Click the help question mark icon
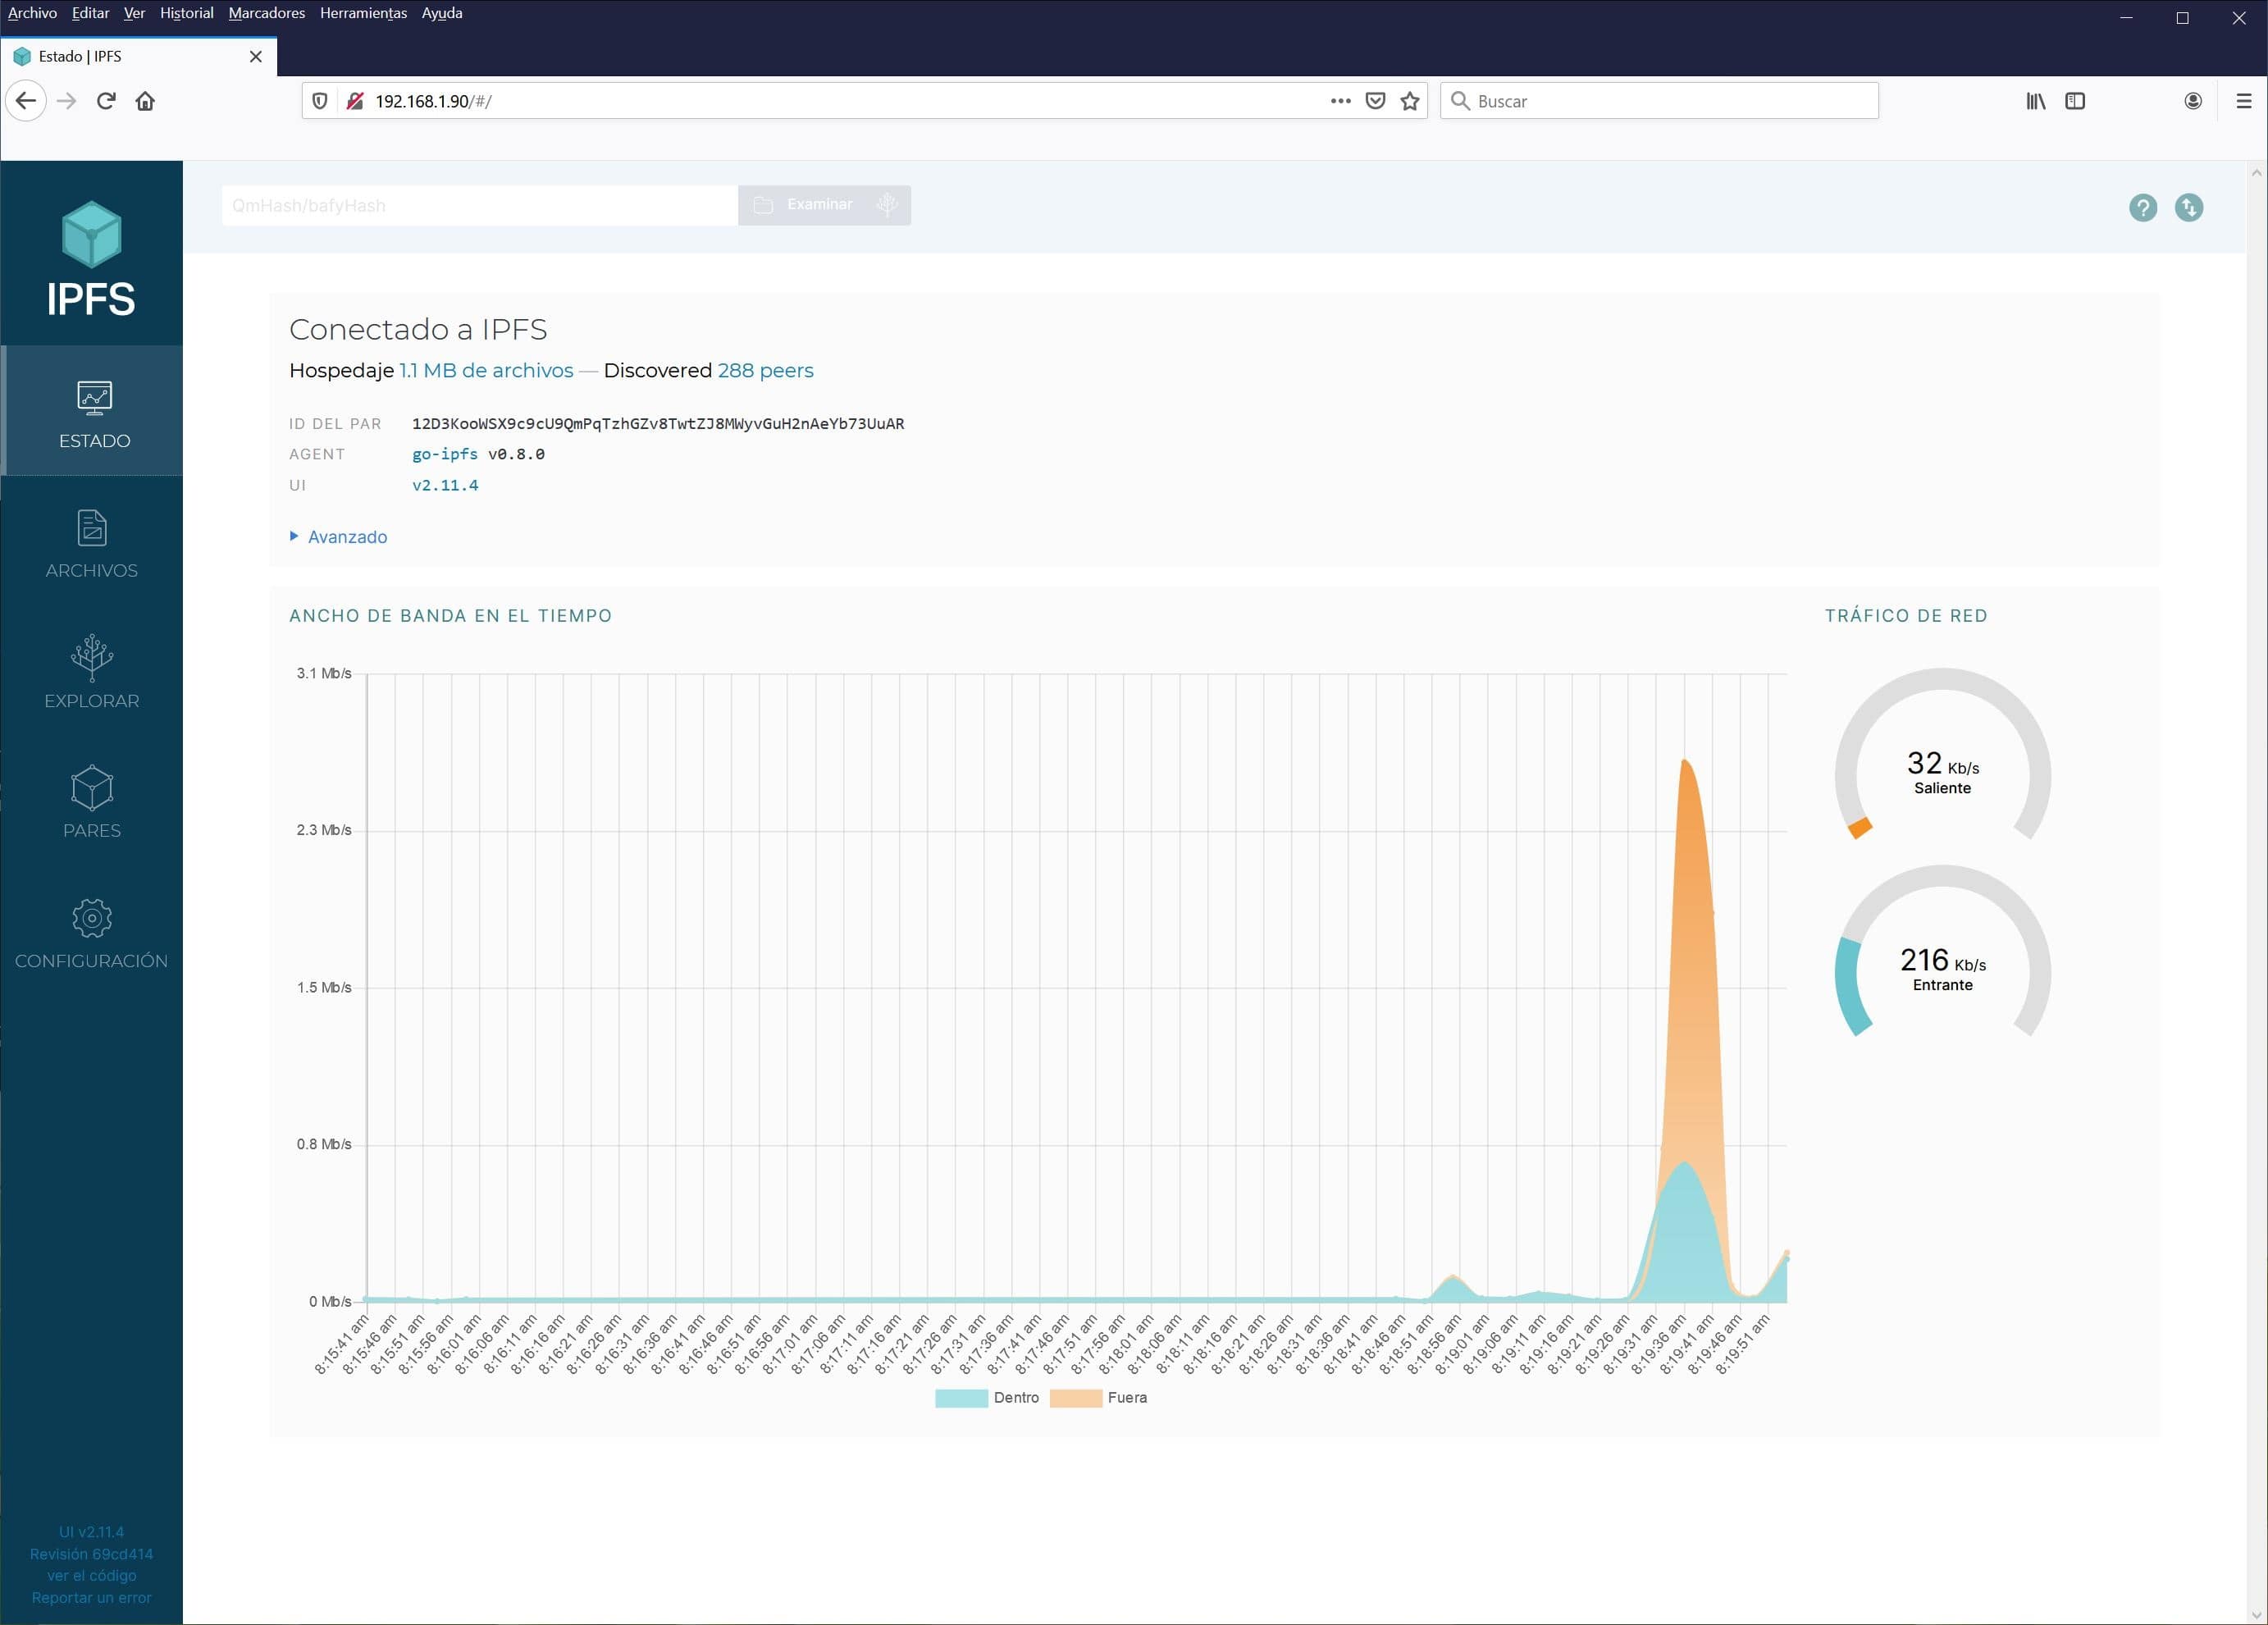Image resolution: width=2268 pixels, height=1625 pixels. 2142,207
